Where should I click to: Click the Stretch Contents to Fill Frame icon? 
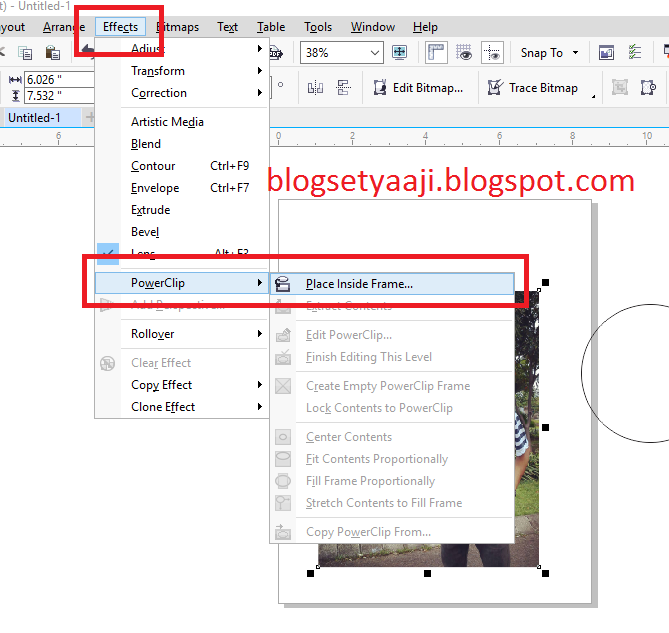(x=283, y=503)
